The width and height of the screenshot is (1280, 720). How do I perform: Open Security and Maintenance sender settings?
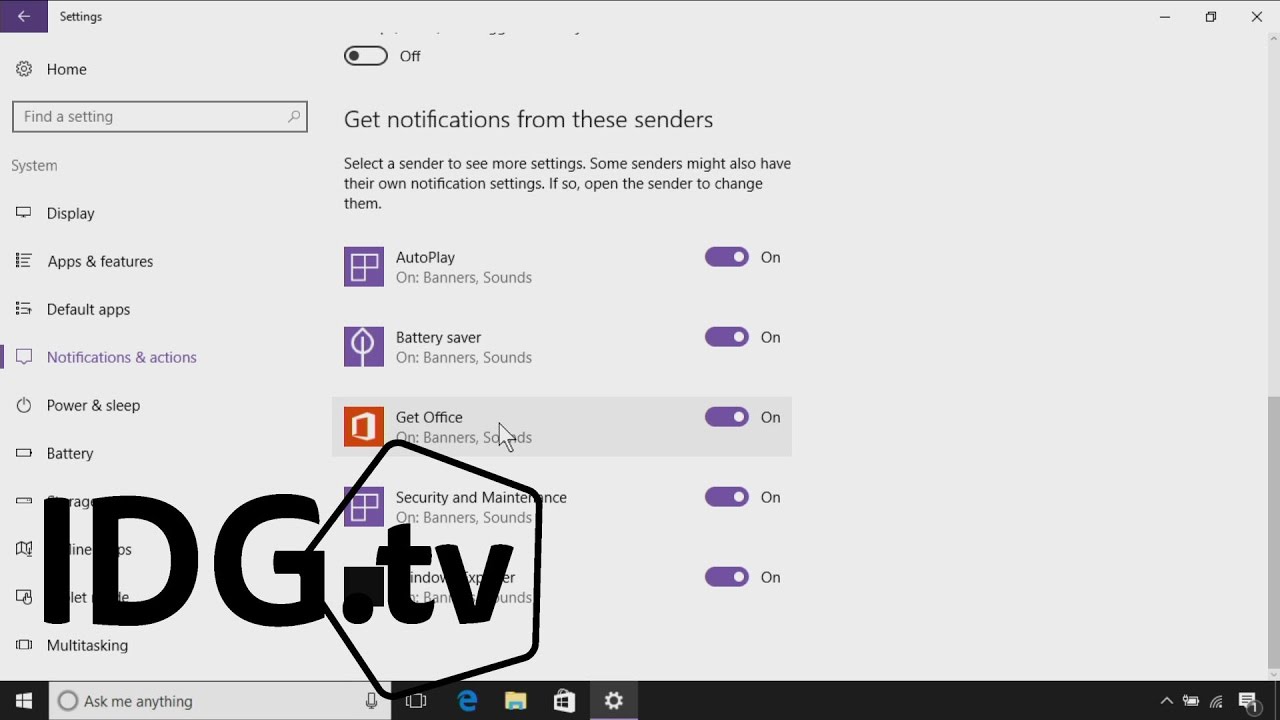click(x=562, y=507)
